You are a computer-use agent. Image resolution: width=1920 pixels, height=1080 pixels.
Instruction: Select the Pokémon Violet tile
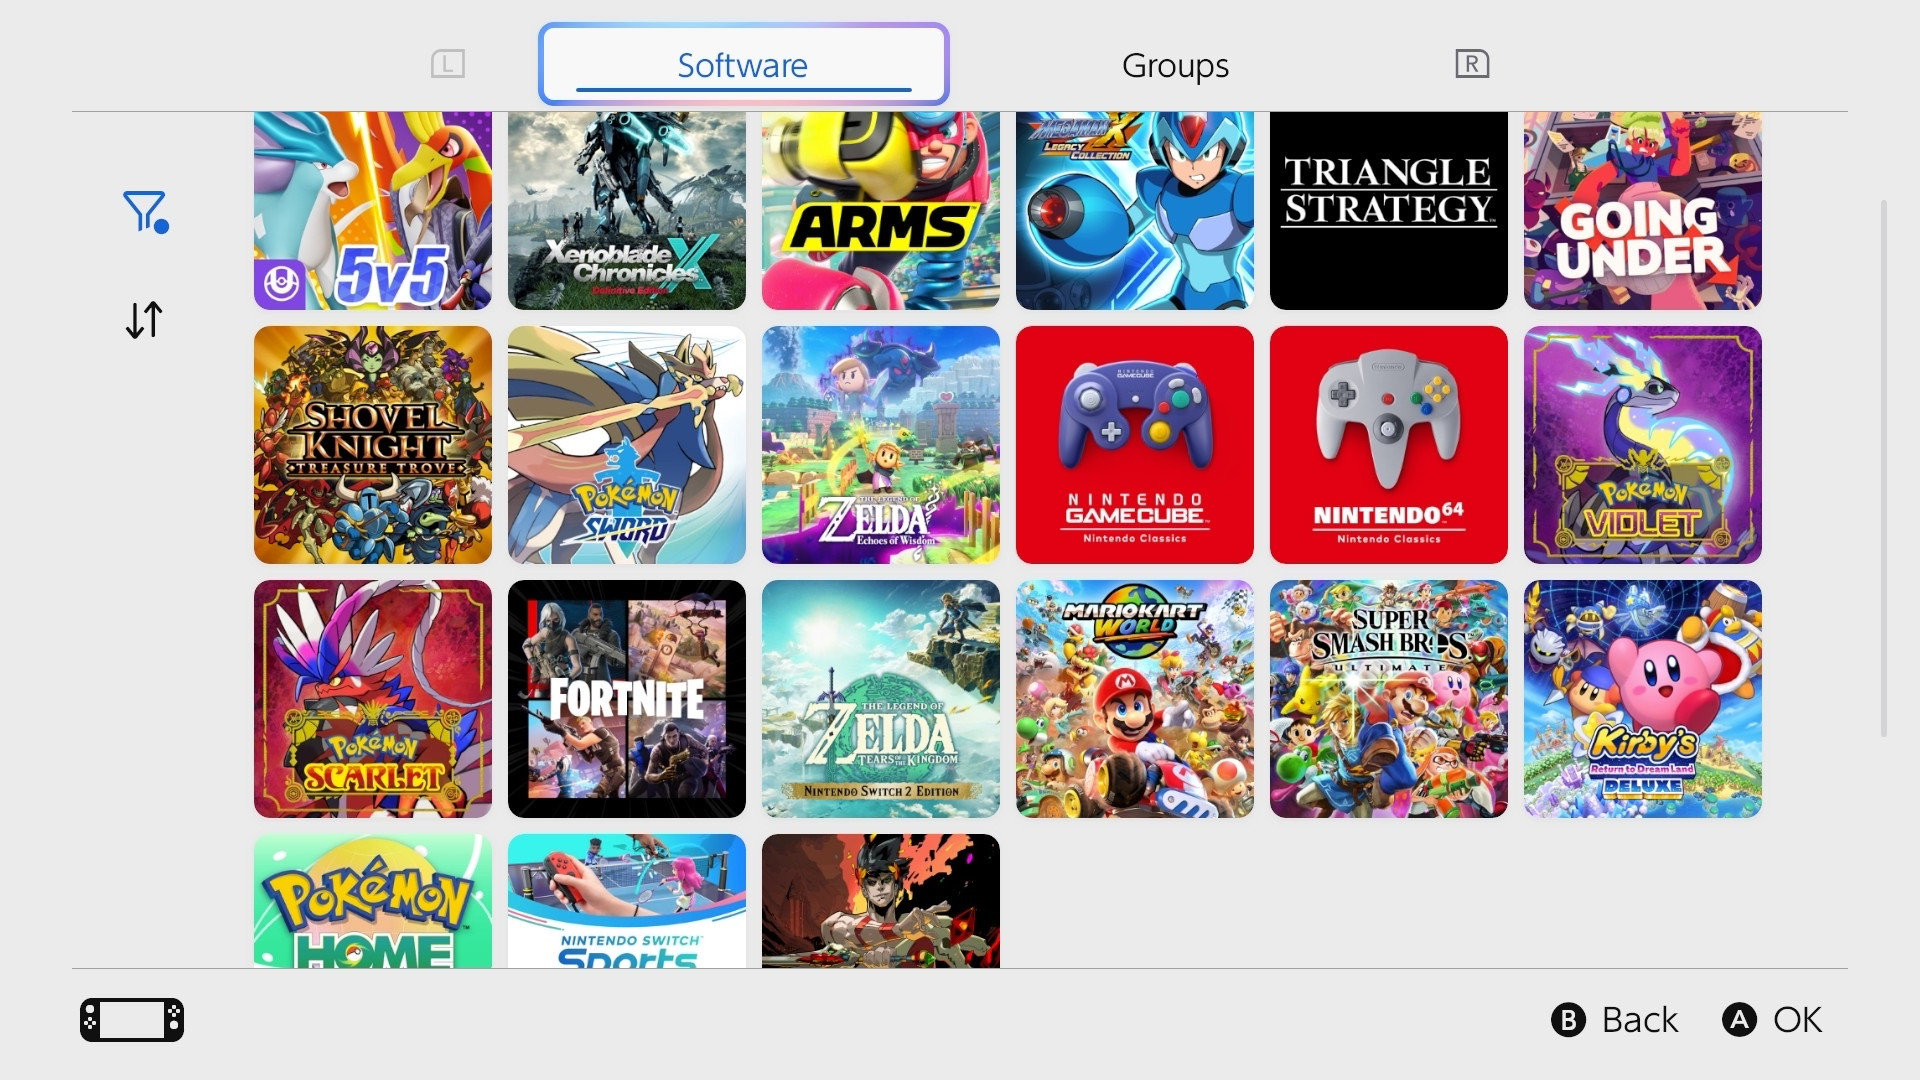(x=1643, y=445)
